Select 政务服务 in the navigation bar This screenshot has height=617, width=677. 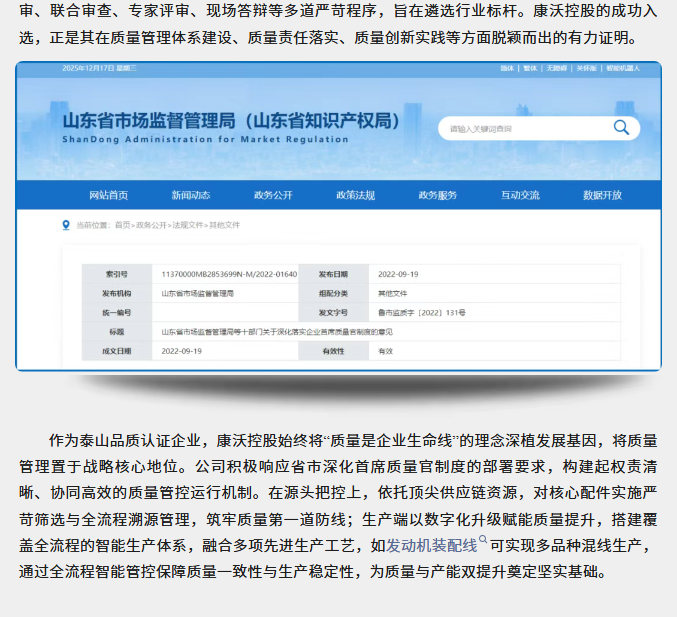pos(437,194)
